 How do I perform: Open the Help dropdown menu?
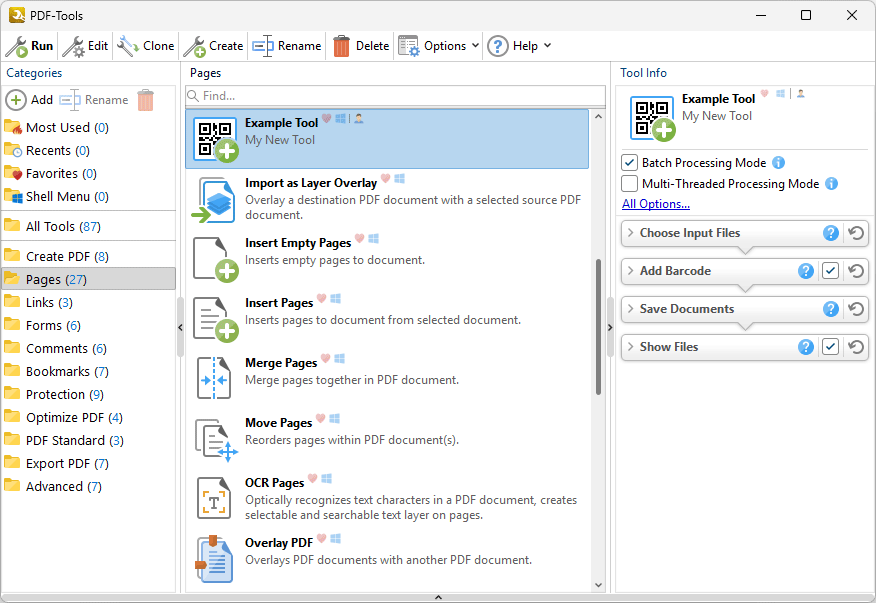[x=520, y=46]
